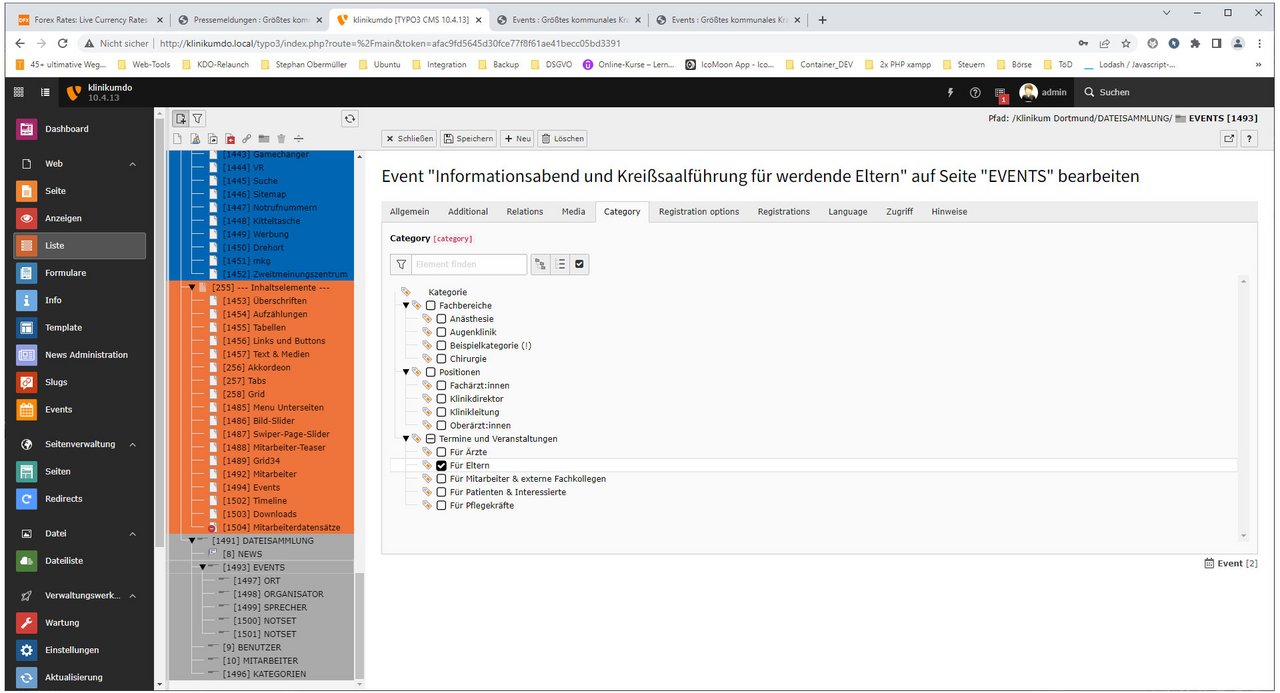Select the ORGANISATOR page in tree

(x=279, y=594)
